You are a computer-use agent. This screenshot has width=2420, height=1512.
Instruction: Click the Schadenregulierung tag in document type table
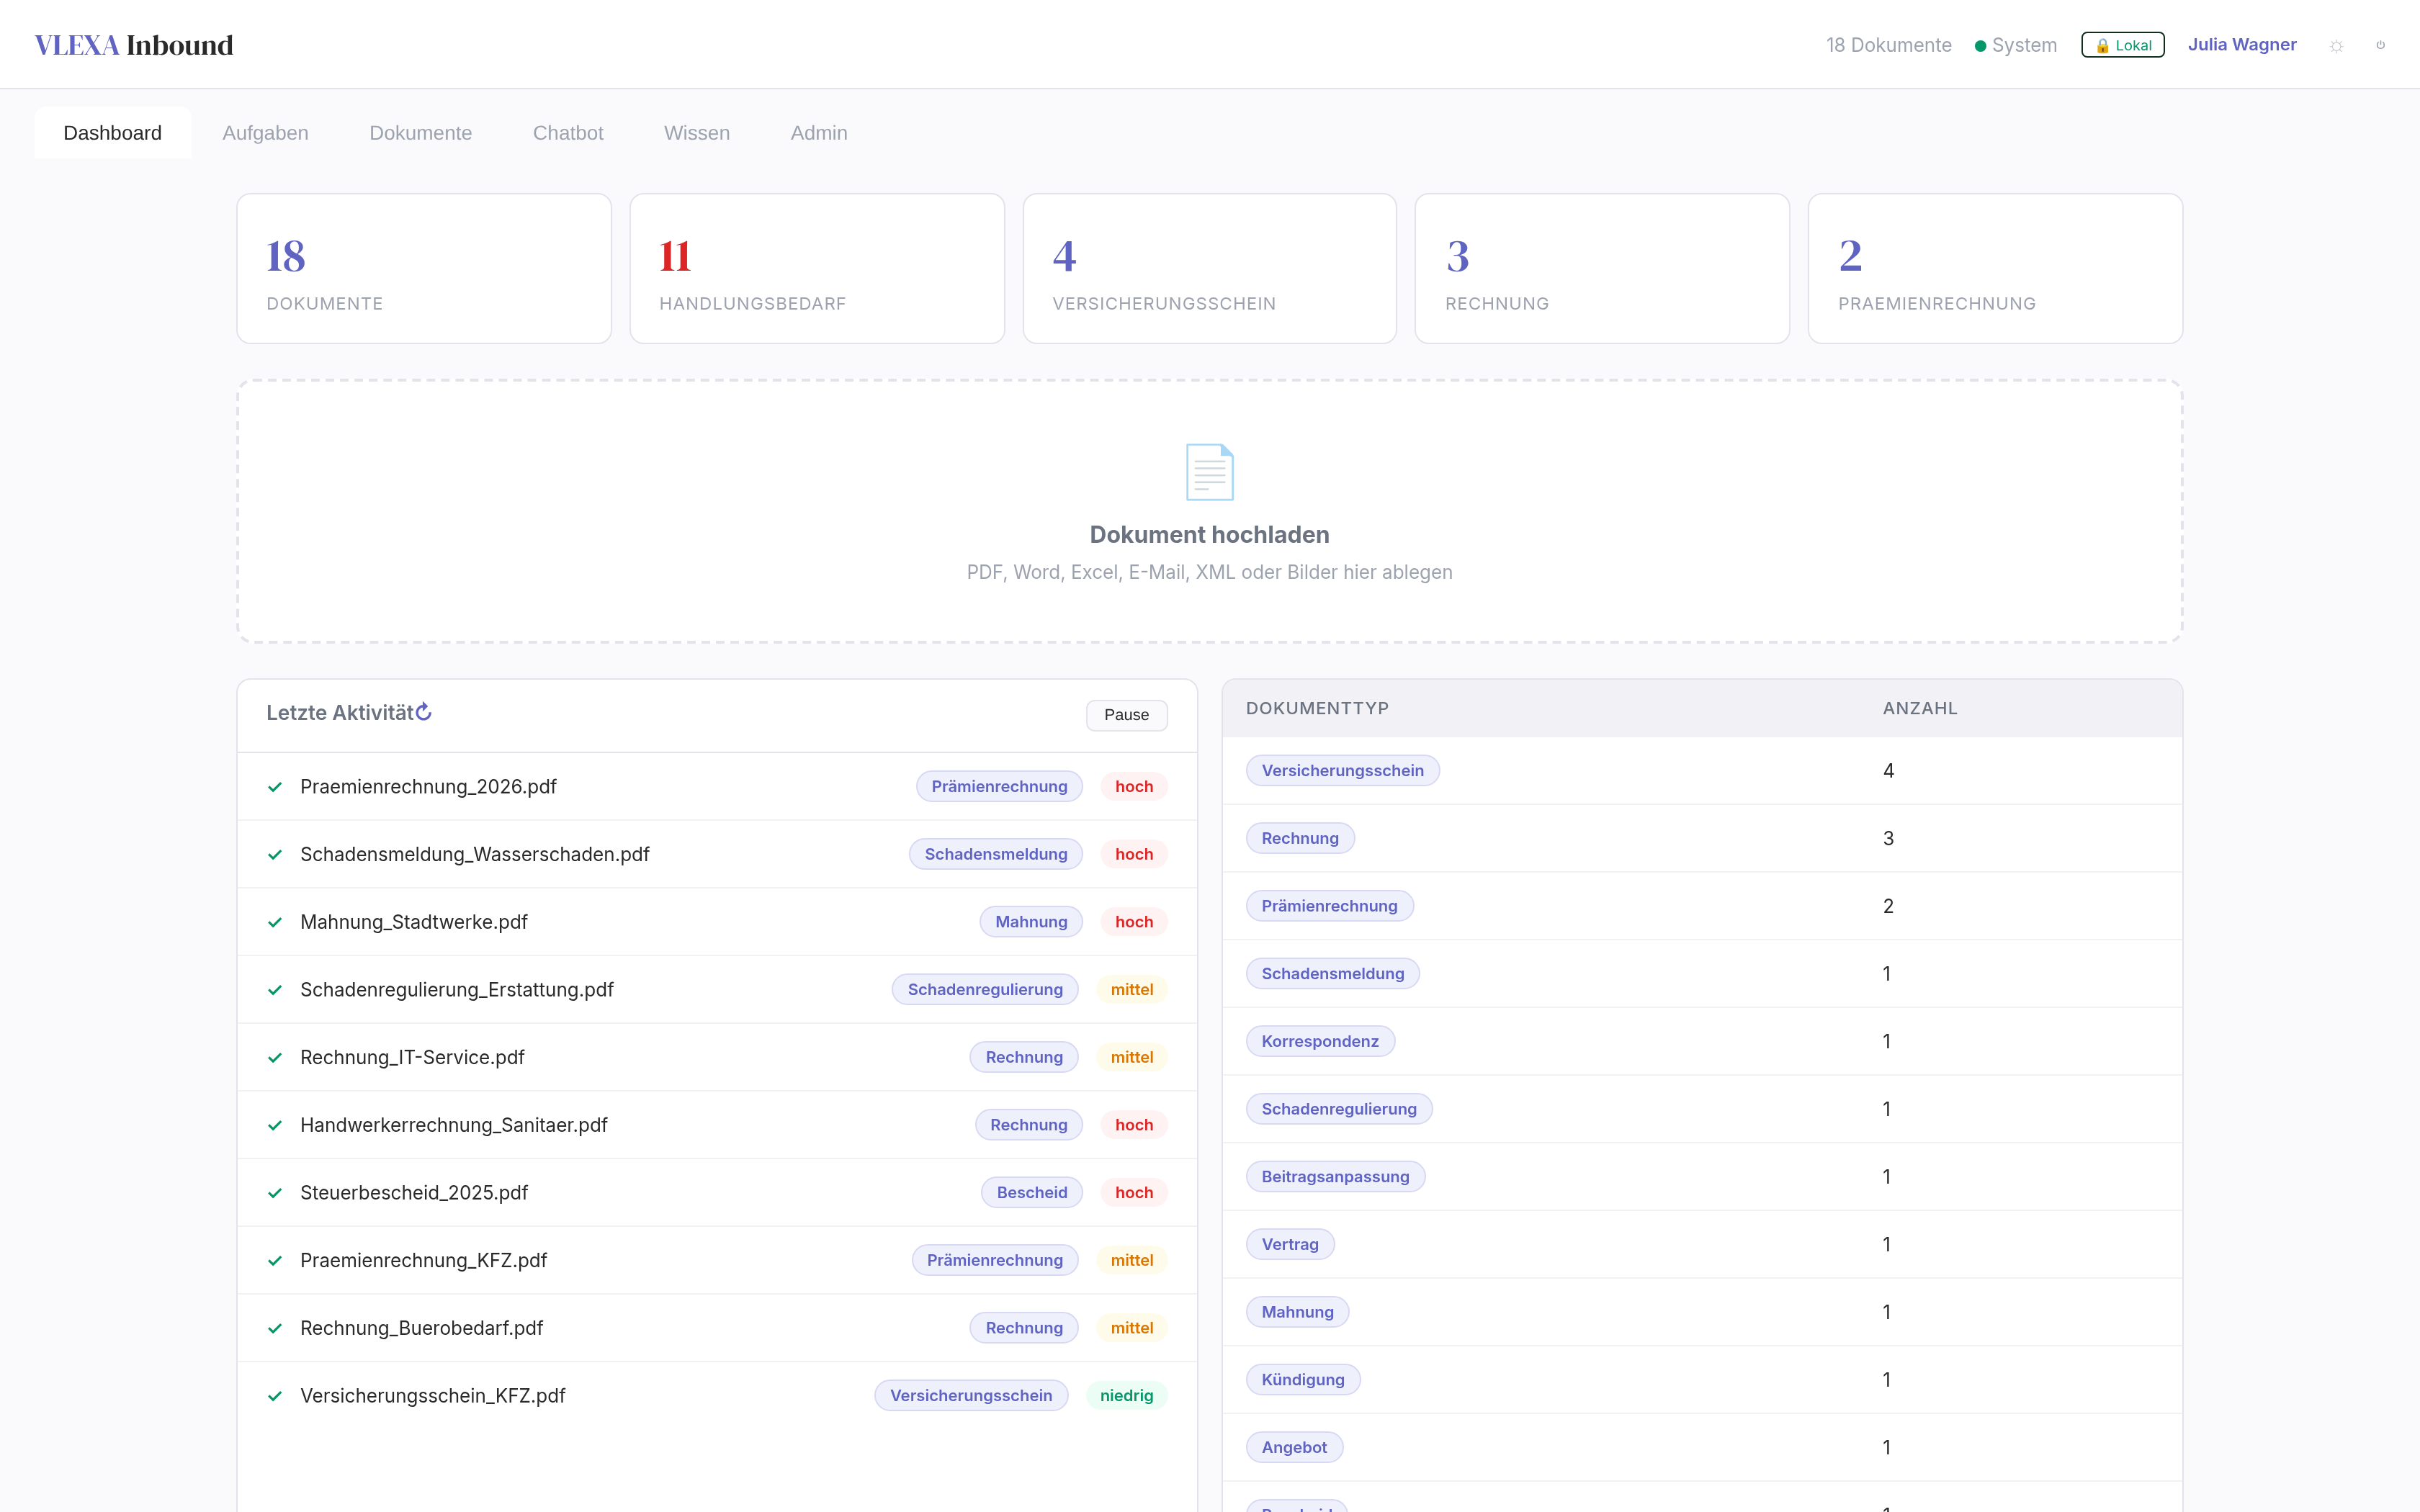[1339, 1109]
